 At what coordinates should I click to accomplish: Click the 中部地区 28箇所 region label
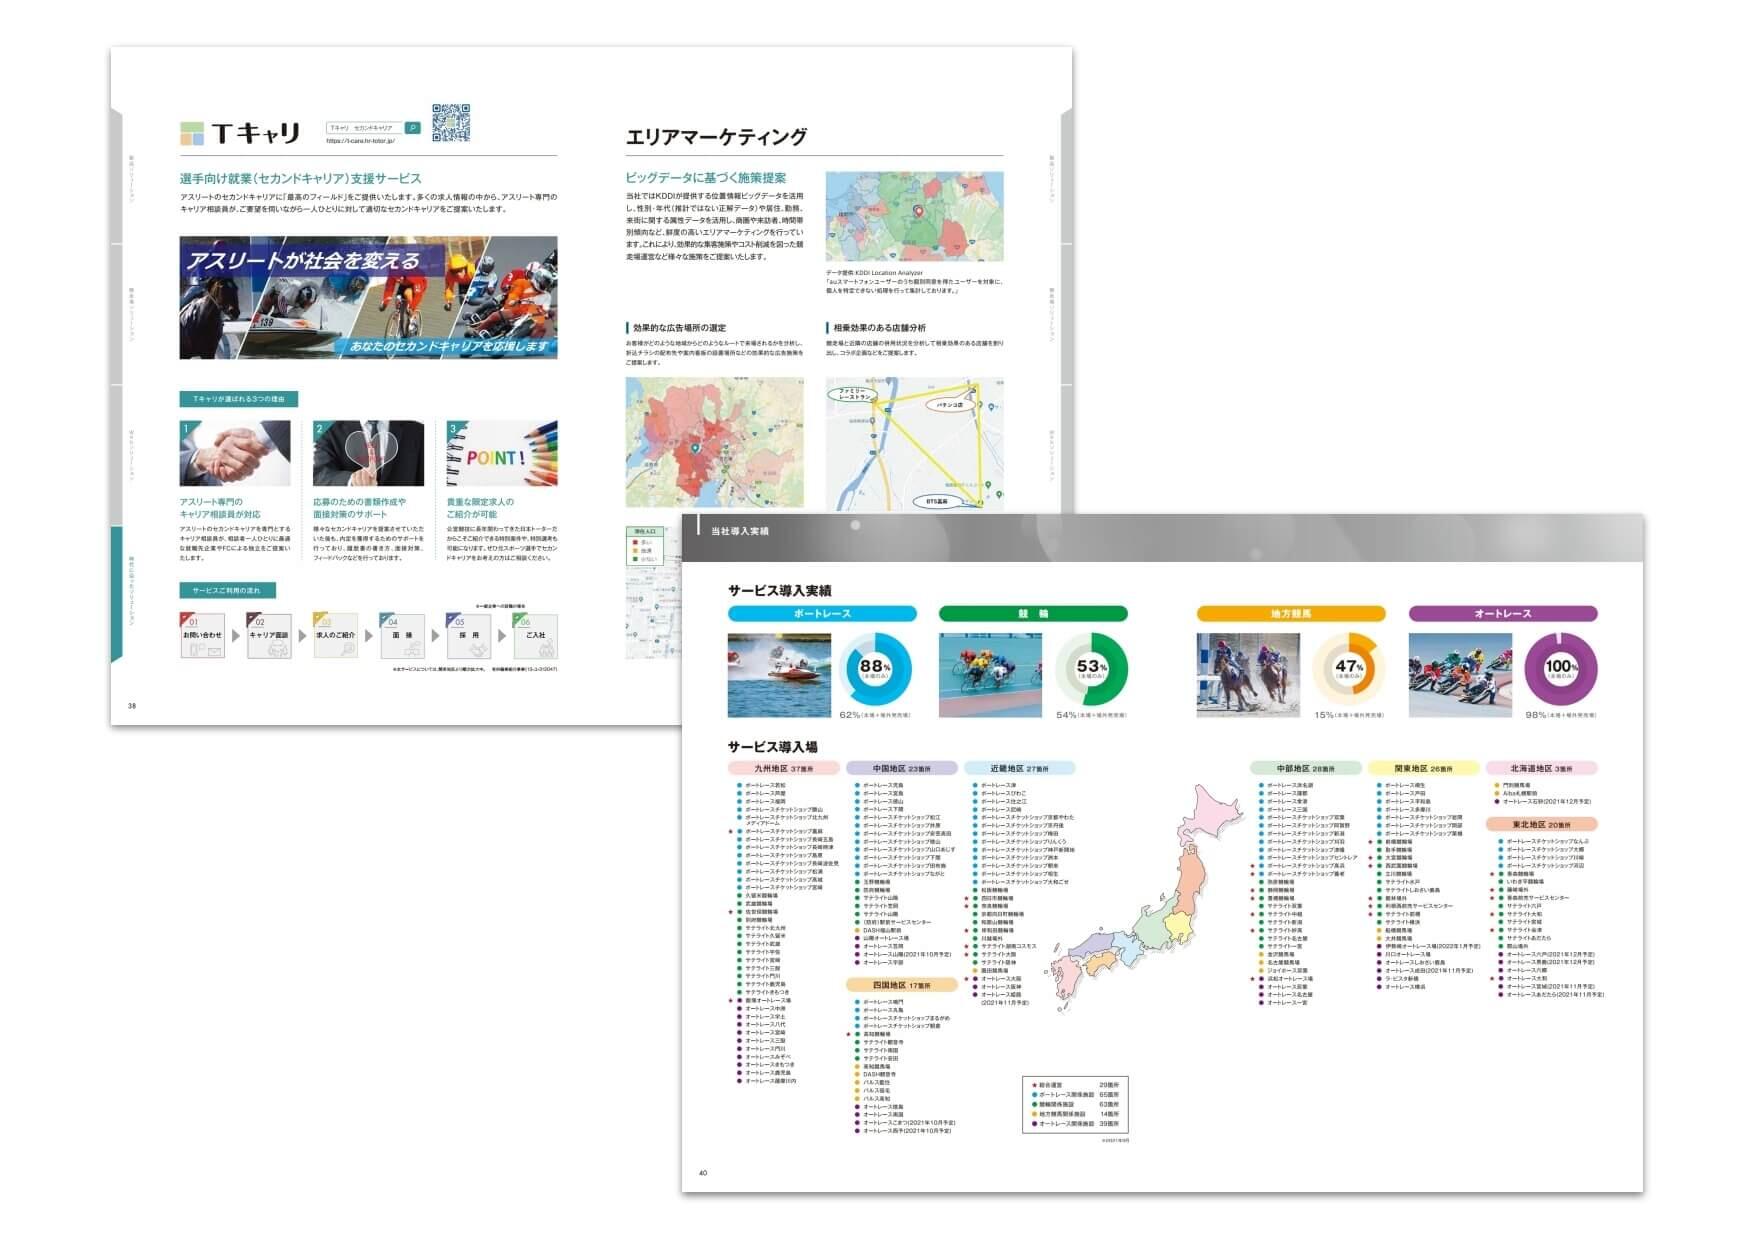1306,768
